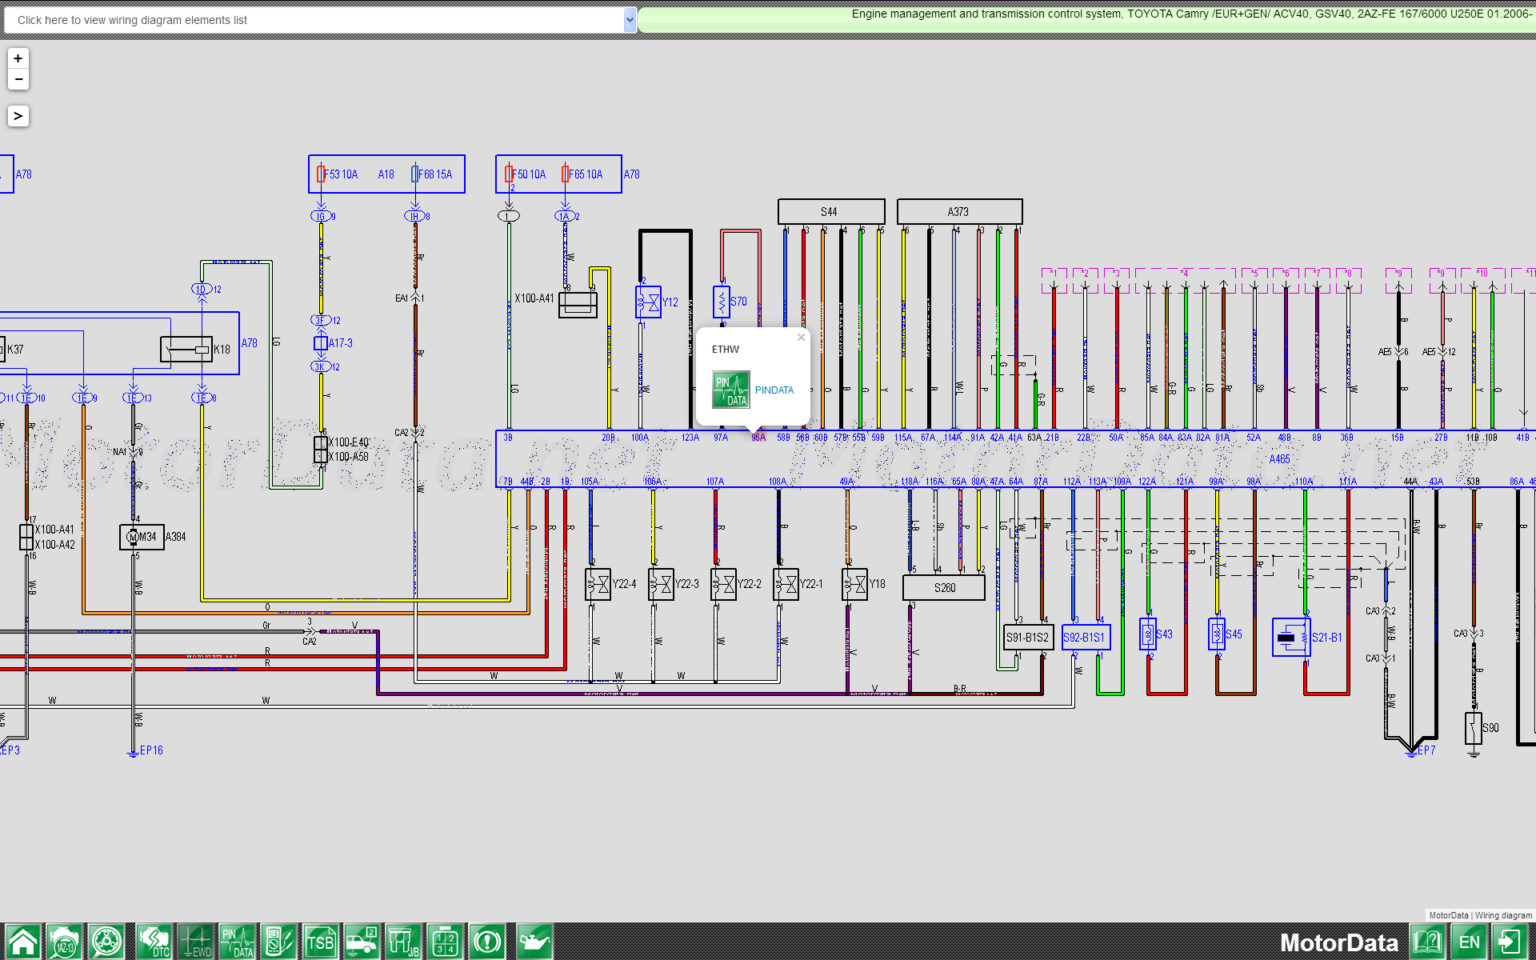The width and height of the screenshot is (1536, 960).
Task: Click the A18 fuse box label
Action: [386, 174]
